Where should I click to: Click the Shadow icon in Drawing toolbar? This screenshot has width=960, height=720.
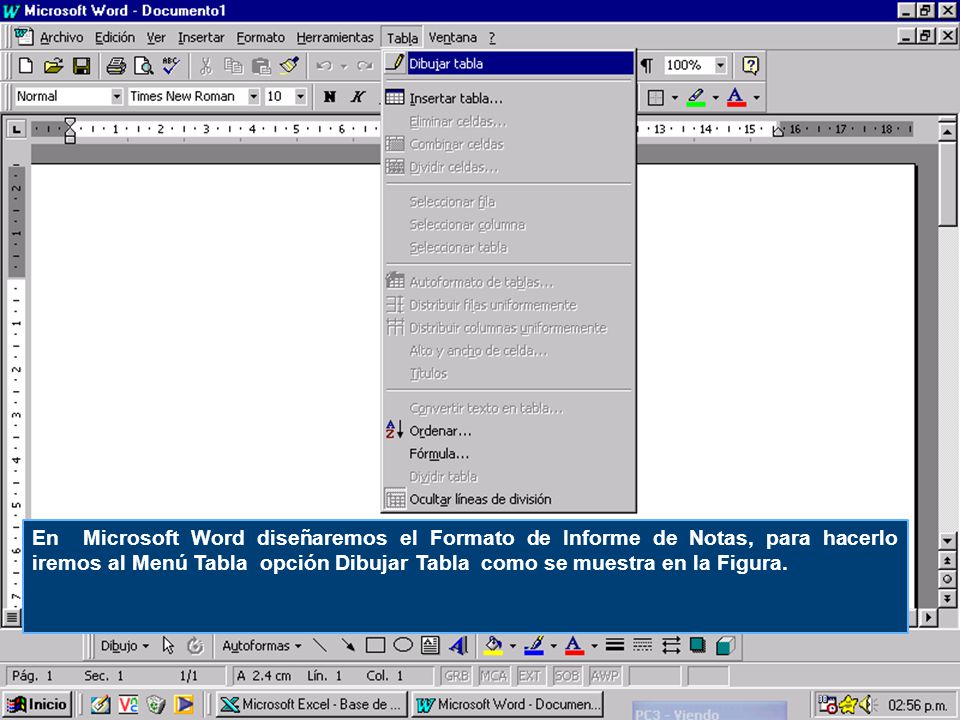click(697, 645)
